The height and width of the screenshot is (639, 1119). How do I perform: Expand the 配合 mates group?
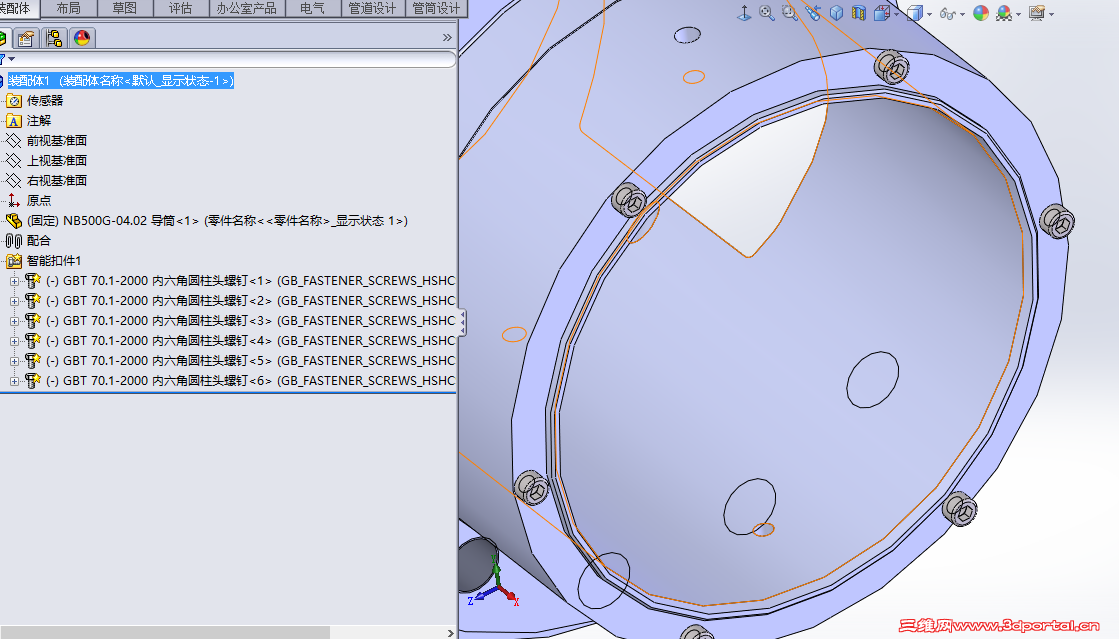40,240
